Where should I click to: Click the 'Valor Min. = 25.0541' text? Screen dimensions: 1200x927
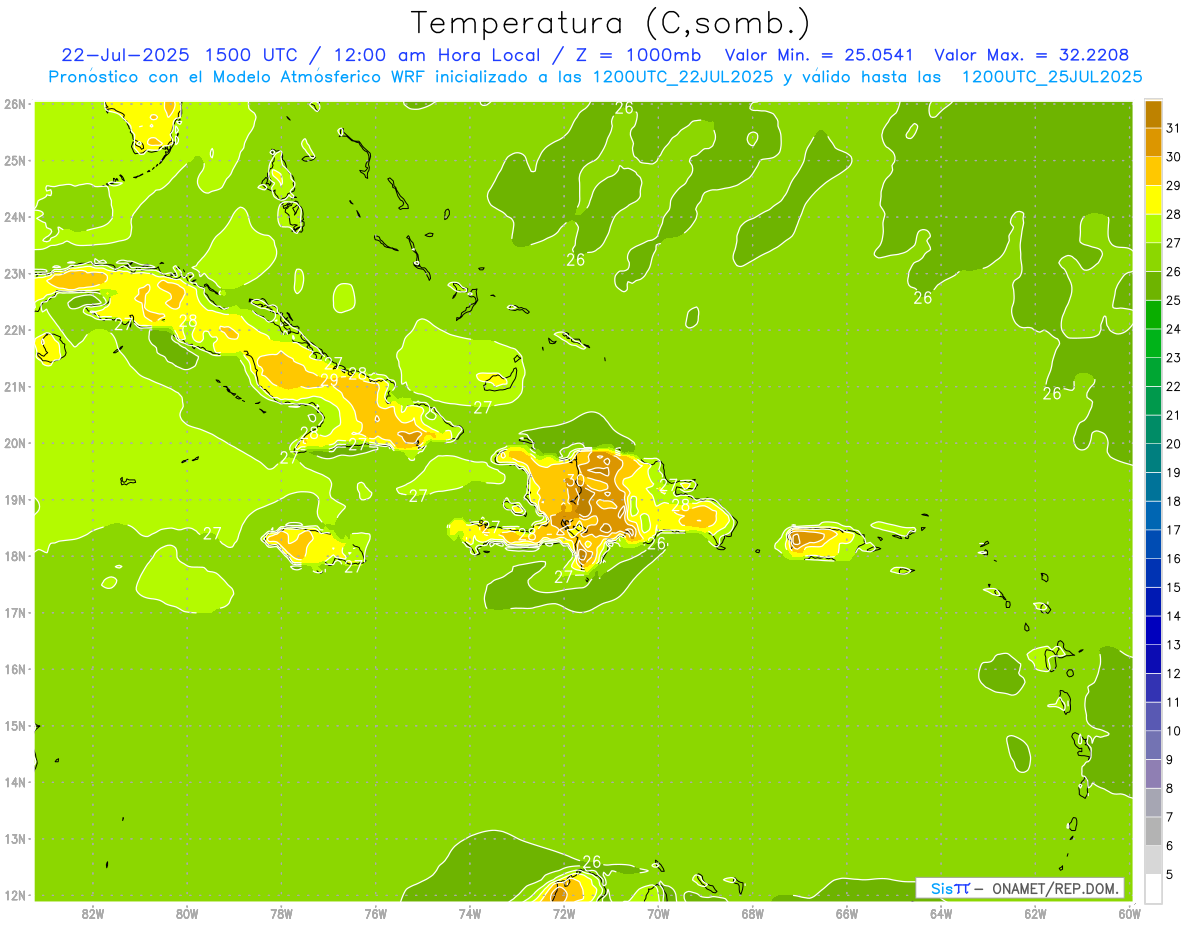[820, 55]
